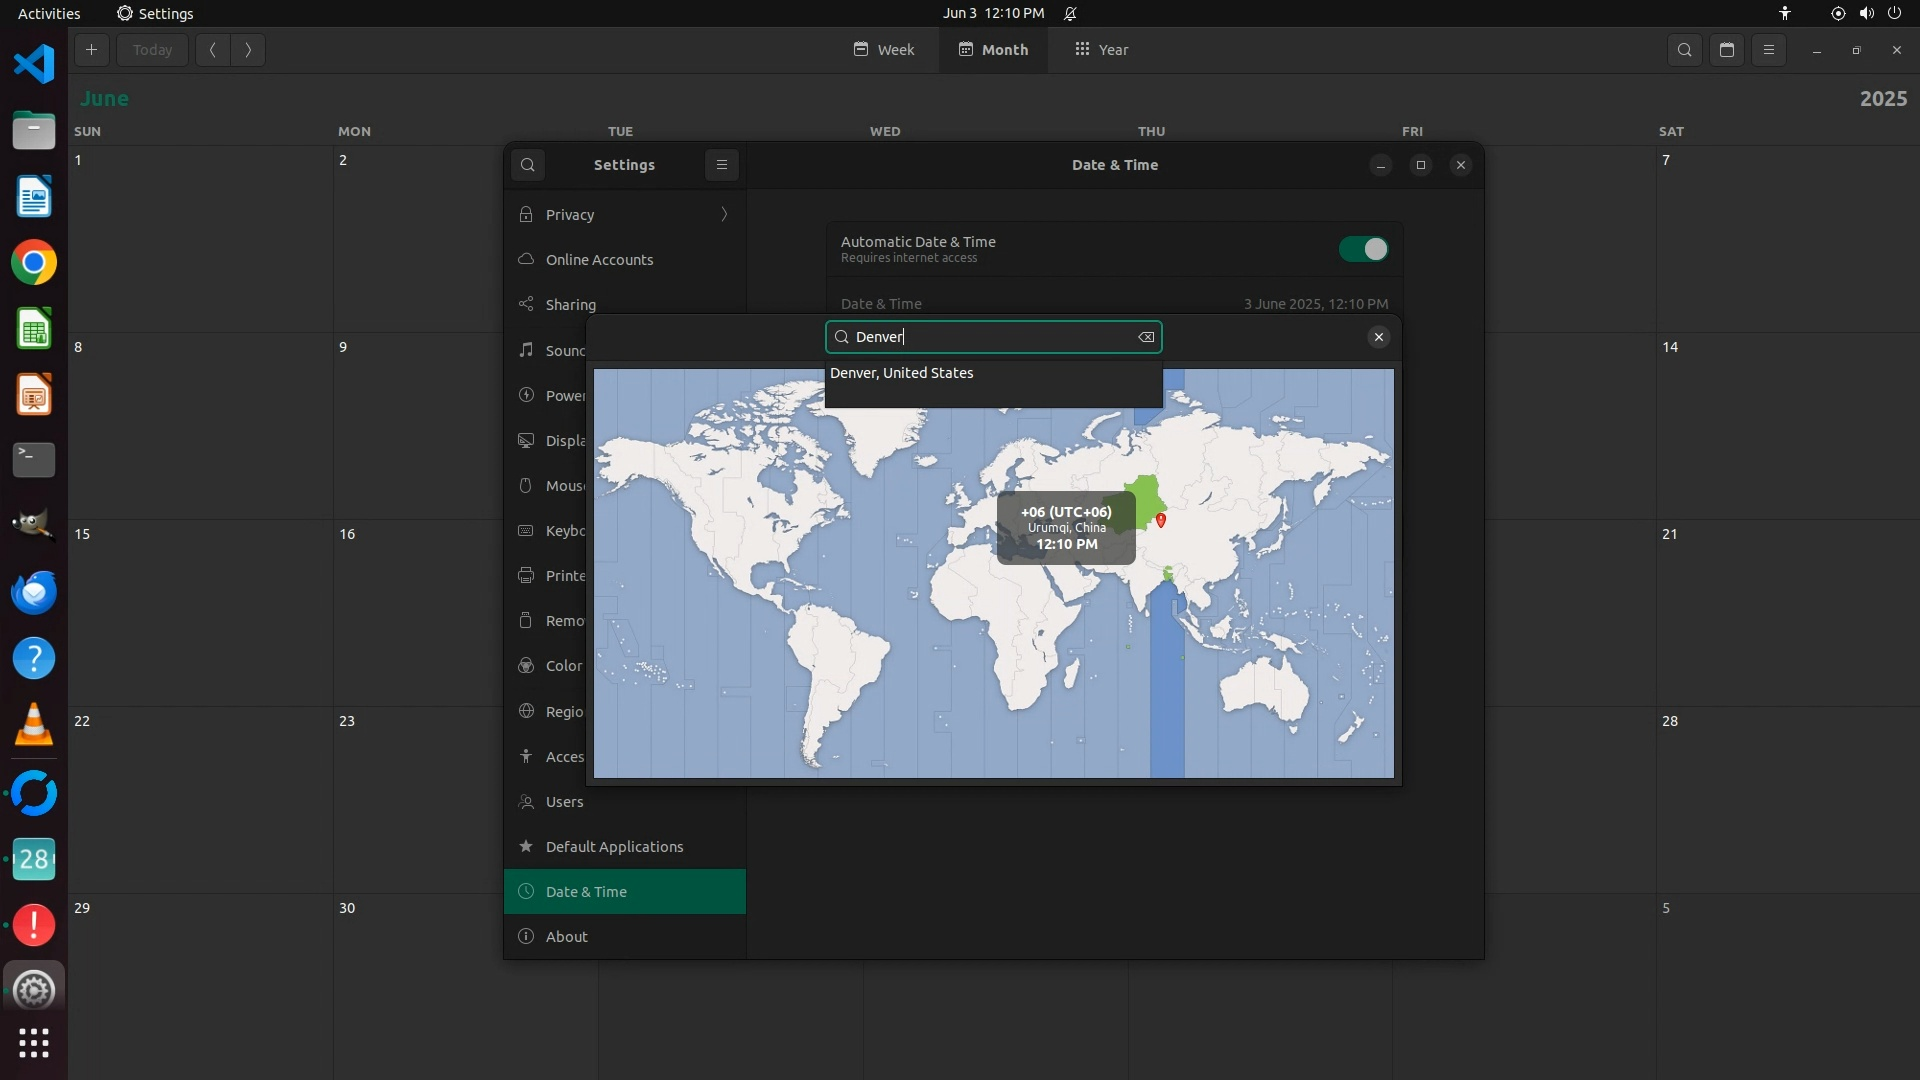Expand the Privacy settings chevron

point(724,215)
